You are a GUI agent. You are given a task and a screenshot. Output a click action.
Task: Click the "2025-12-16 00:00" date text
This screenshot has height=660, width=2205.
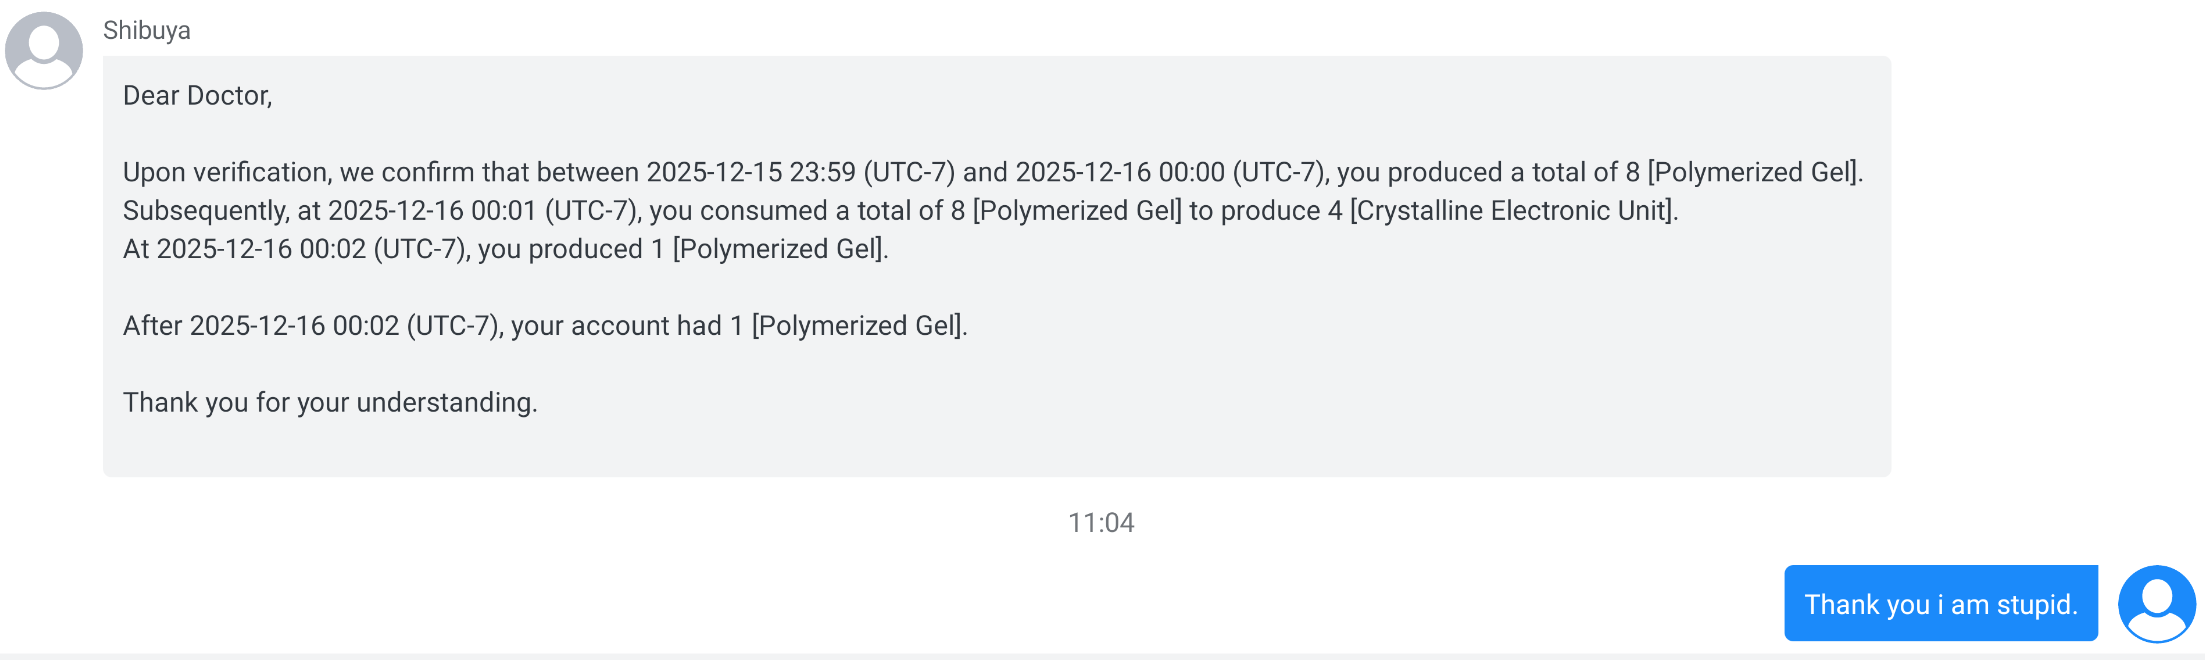click(x=1120, y=173)
